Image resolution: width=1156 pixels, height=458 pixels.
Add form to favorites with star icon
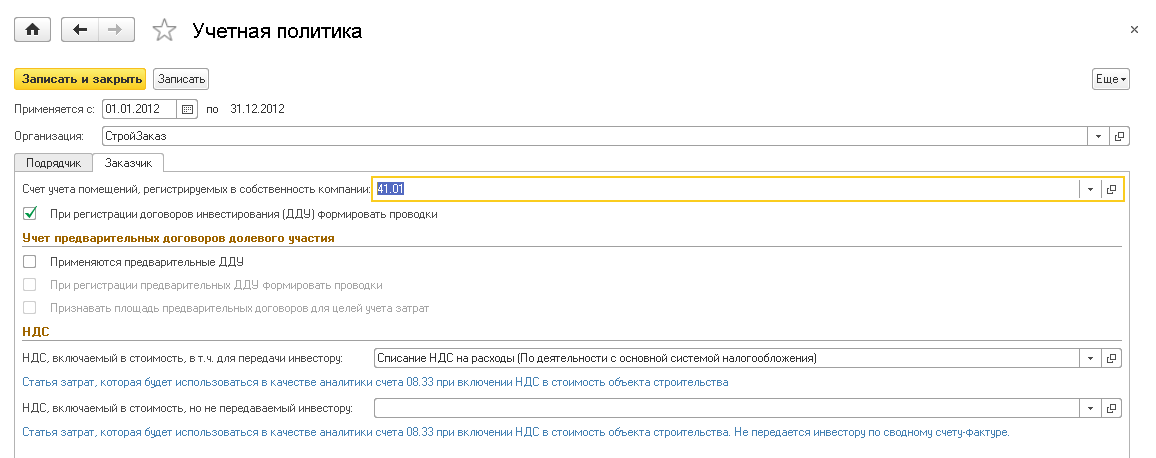[x=164, y=31]
